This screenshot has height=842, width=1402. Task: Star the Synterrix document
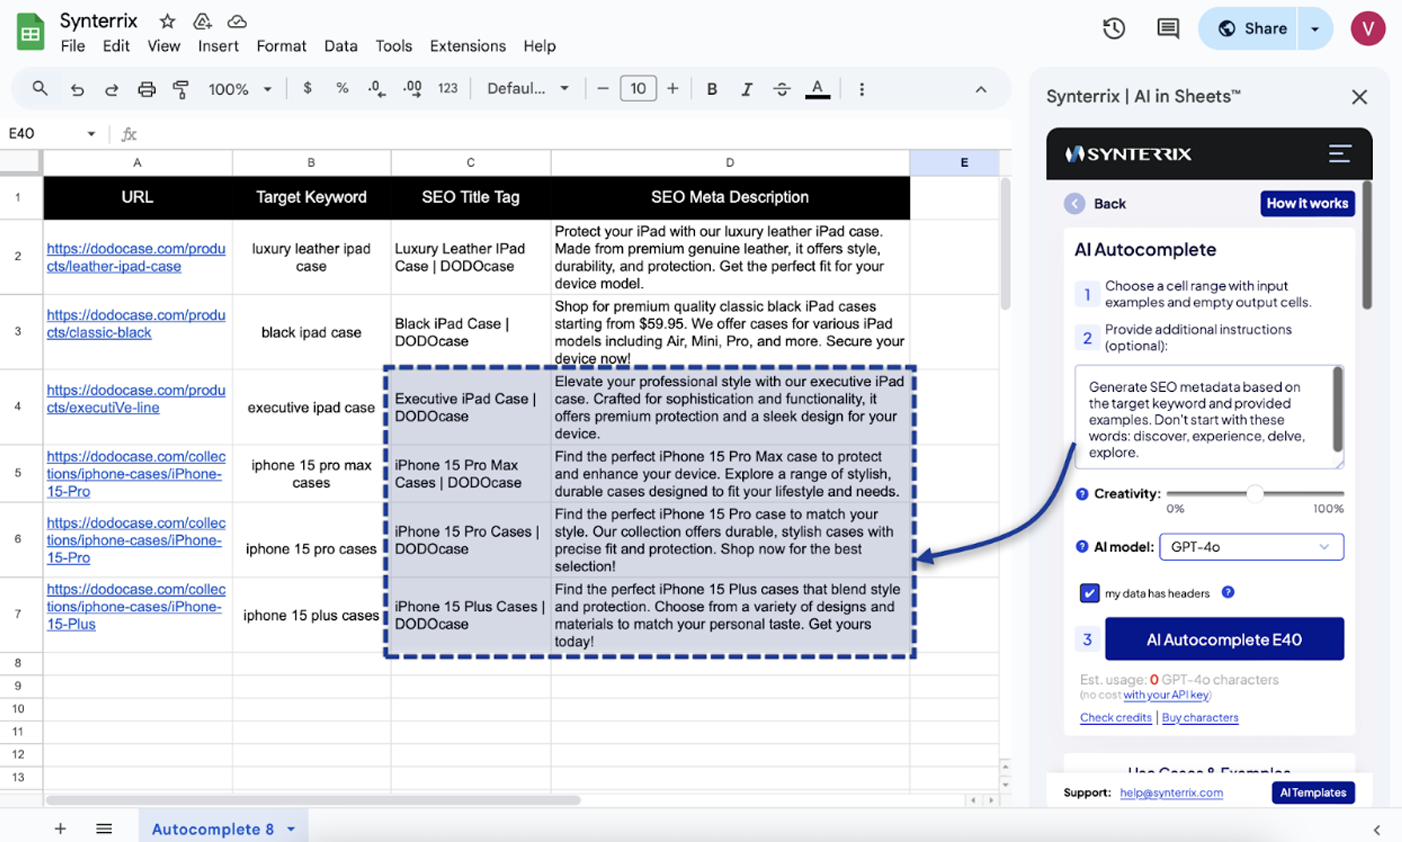tap(167, 21)
